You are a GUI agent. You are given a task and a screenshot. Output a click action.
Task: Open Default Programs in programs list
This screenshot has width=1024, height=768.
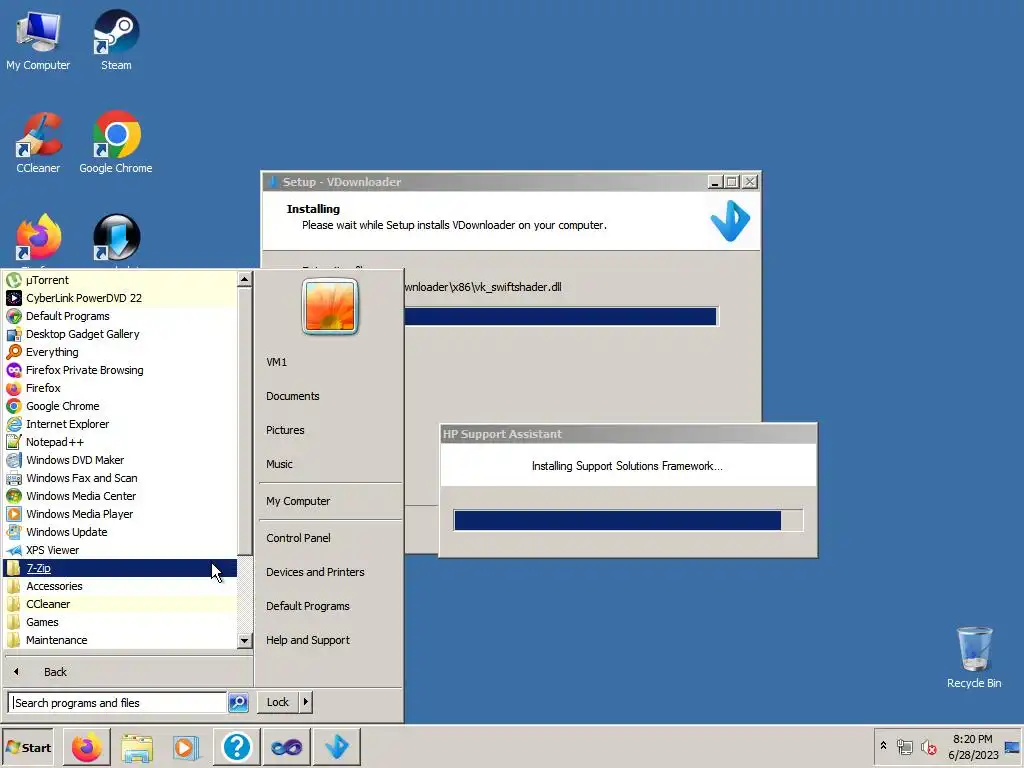pos(121,316)
